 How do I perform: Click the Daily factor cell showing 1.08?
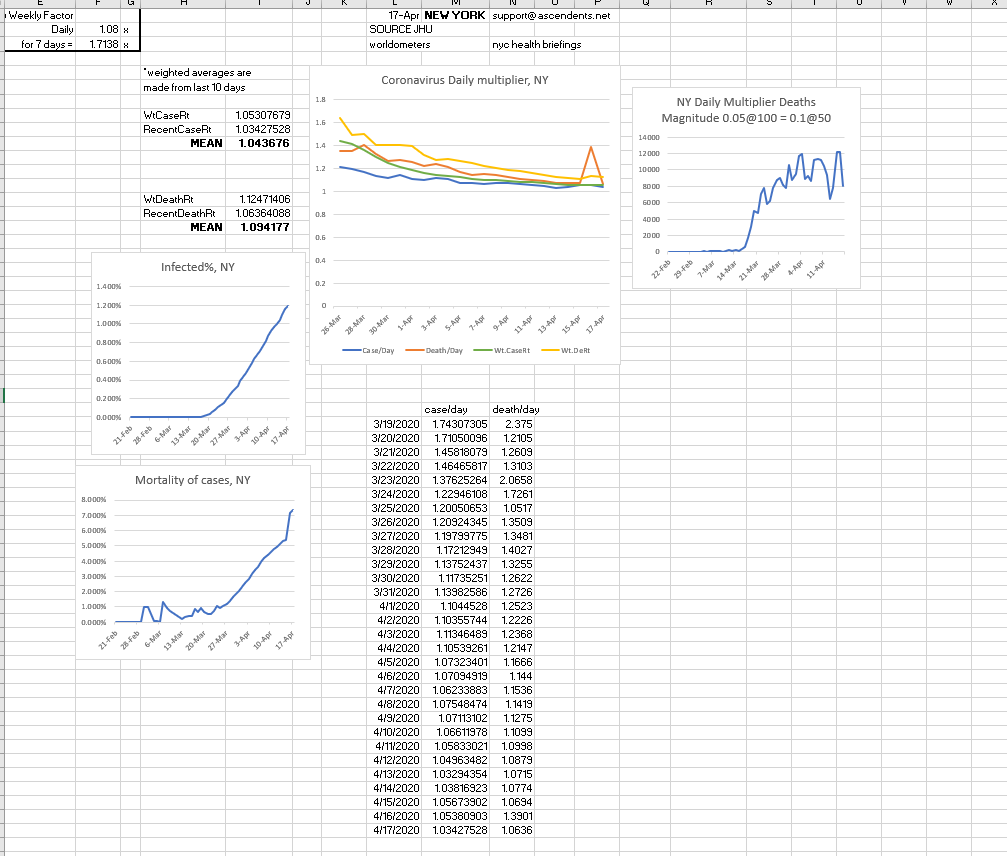[x=103, y=30]
